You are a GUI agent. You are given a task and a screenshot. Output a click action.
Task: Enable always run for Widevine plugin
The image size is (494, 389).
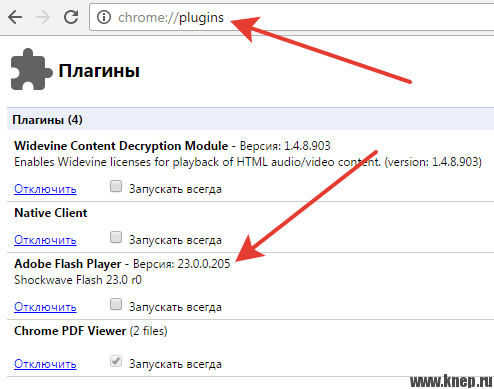tap(116, 186)
